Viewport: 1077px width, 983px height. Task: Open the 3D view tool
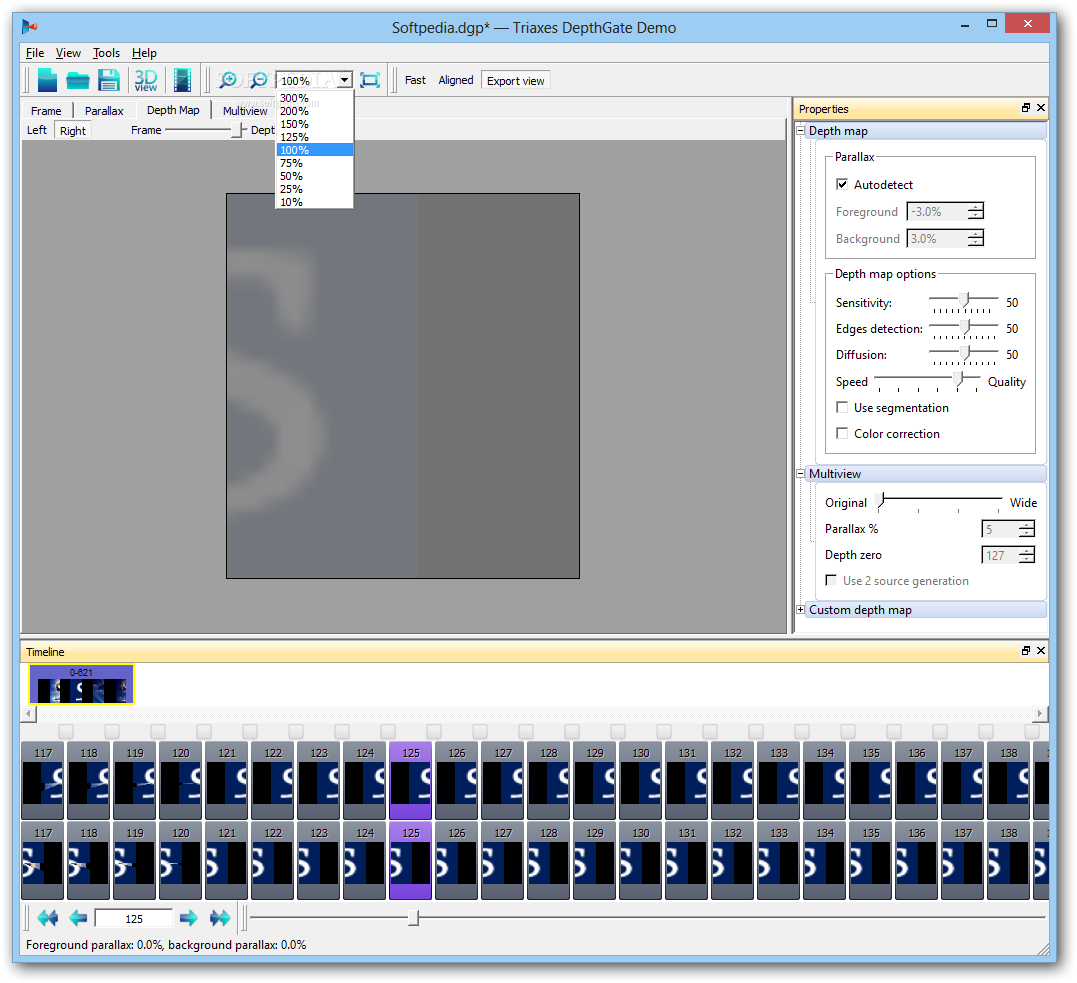[146, 80]
